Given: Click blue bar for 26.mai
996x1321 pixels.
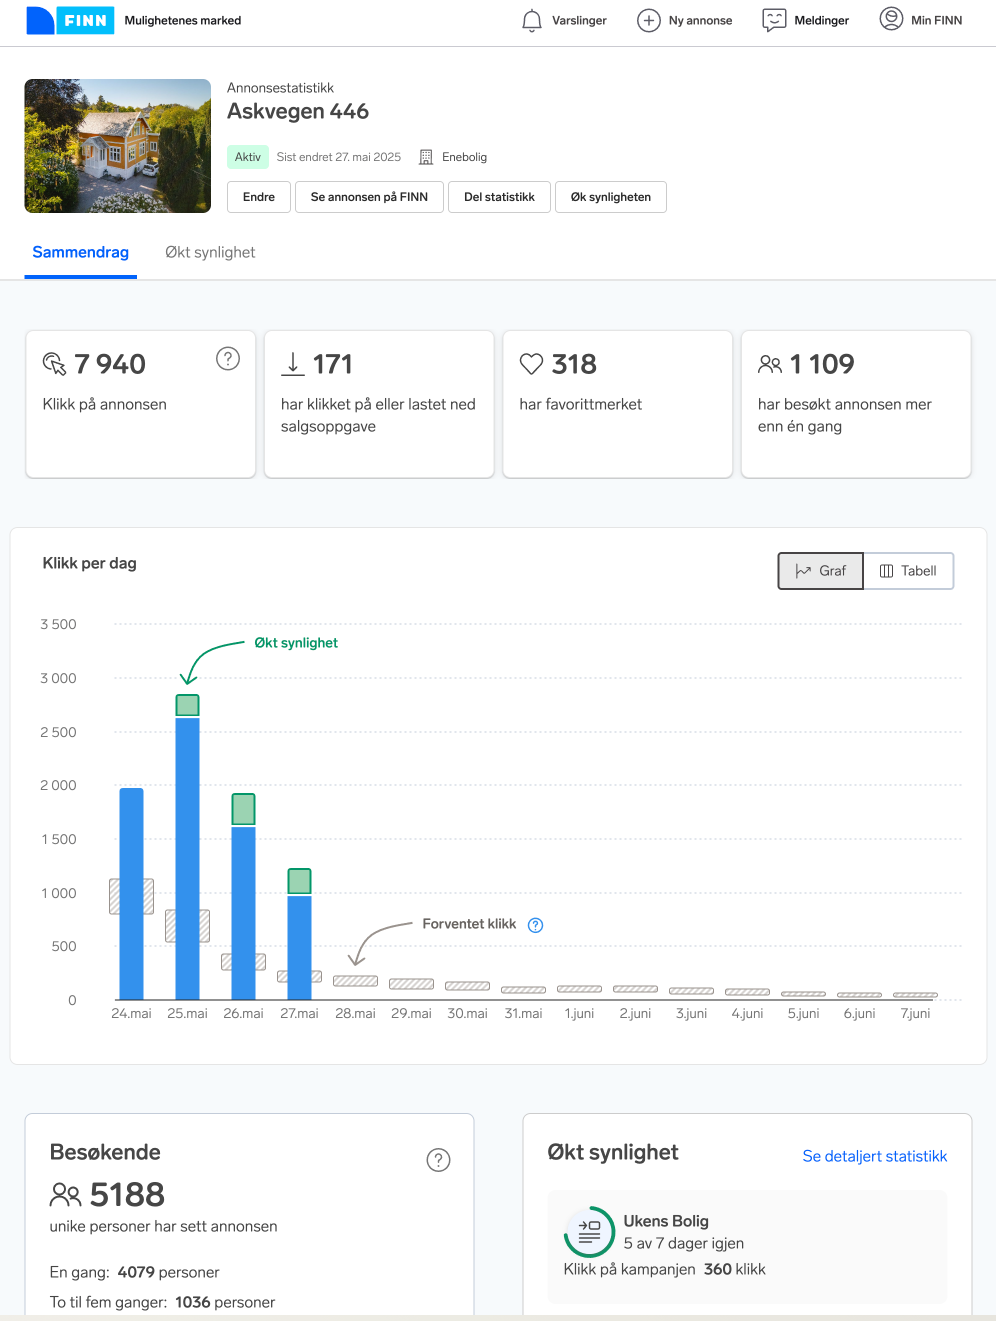Looking at the screenshot, I should click(243, 913).
